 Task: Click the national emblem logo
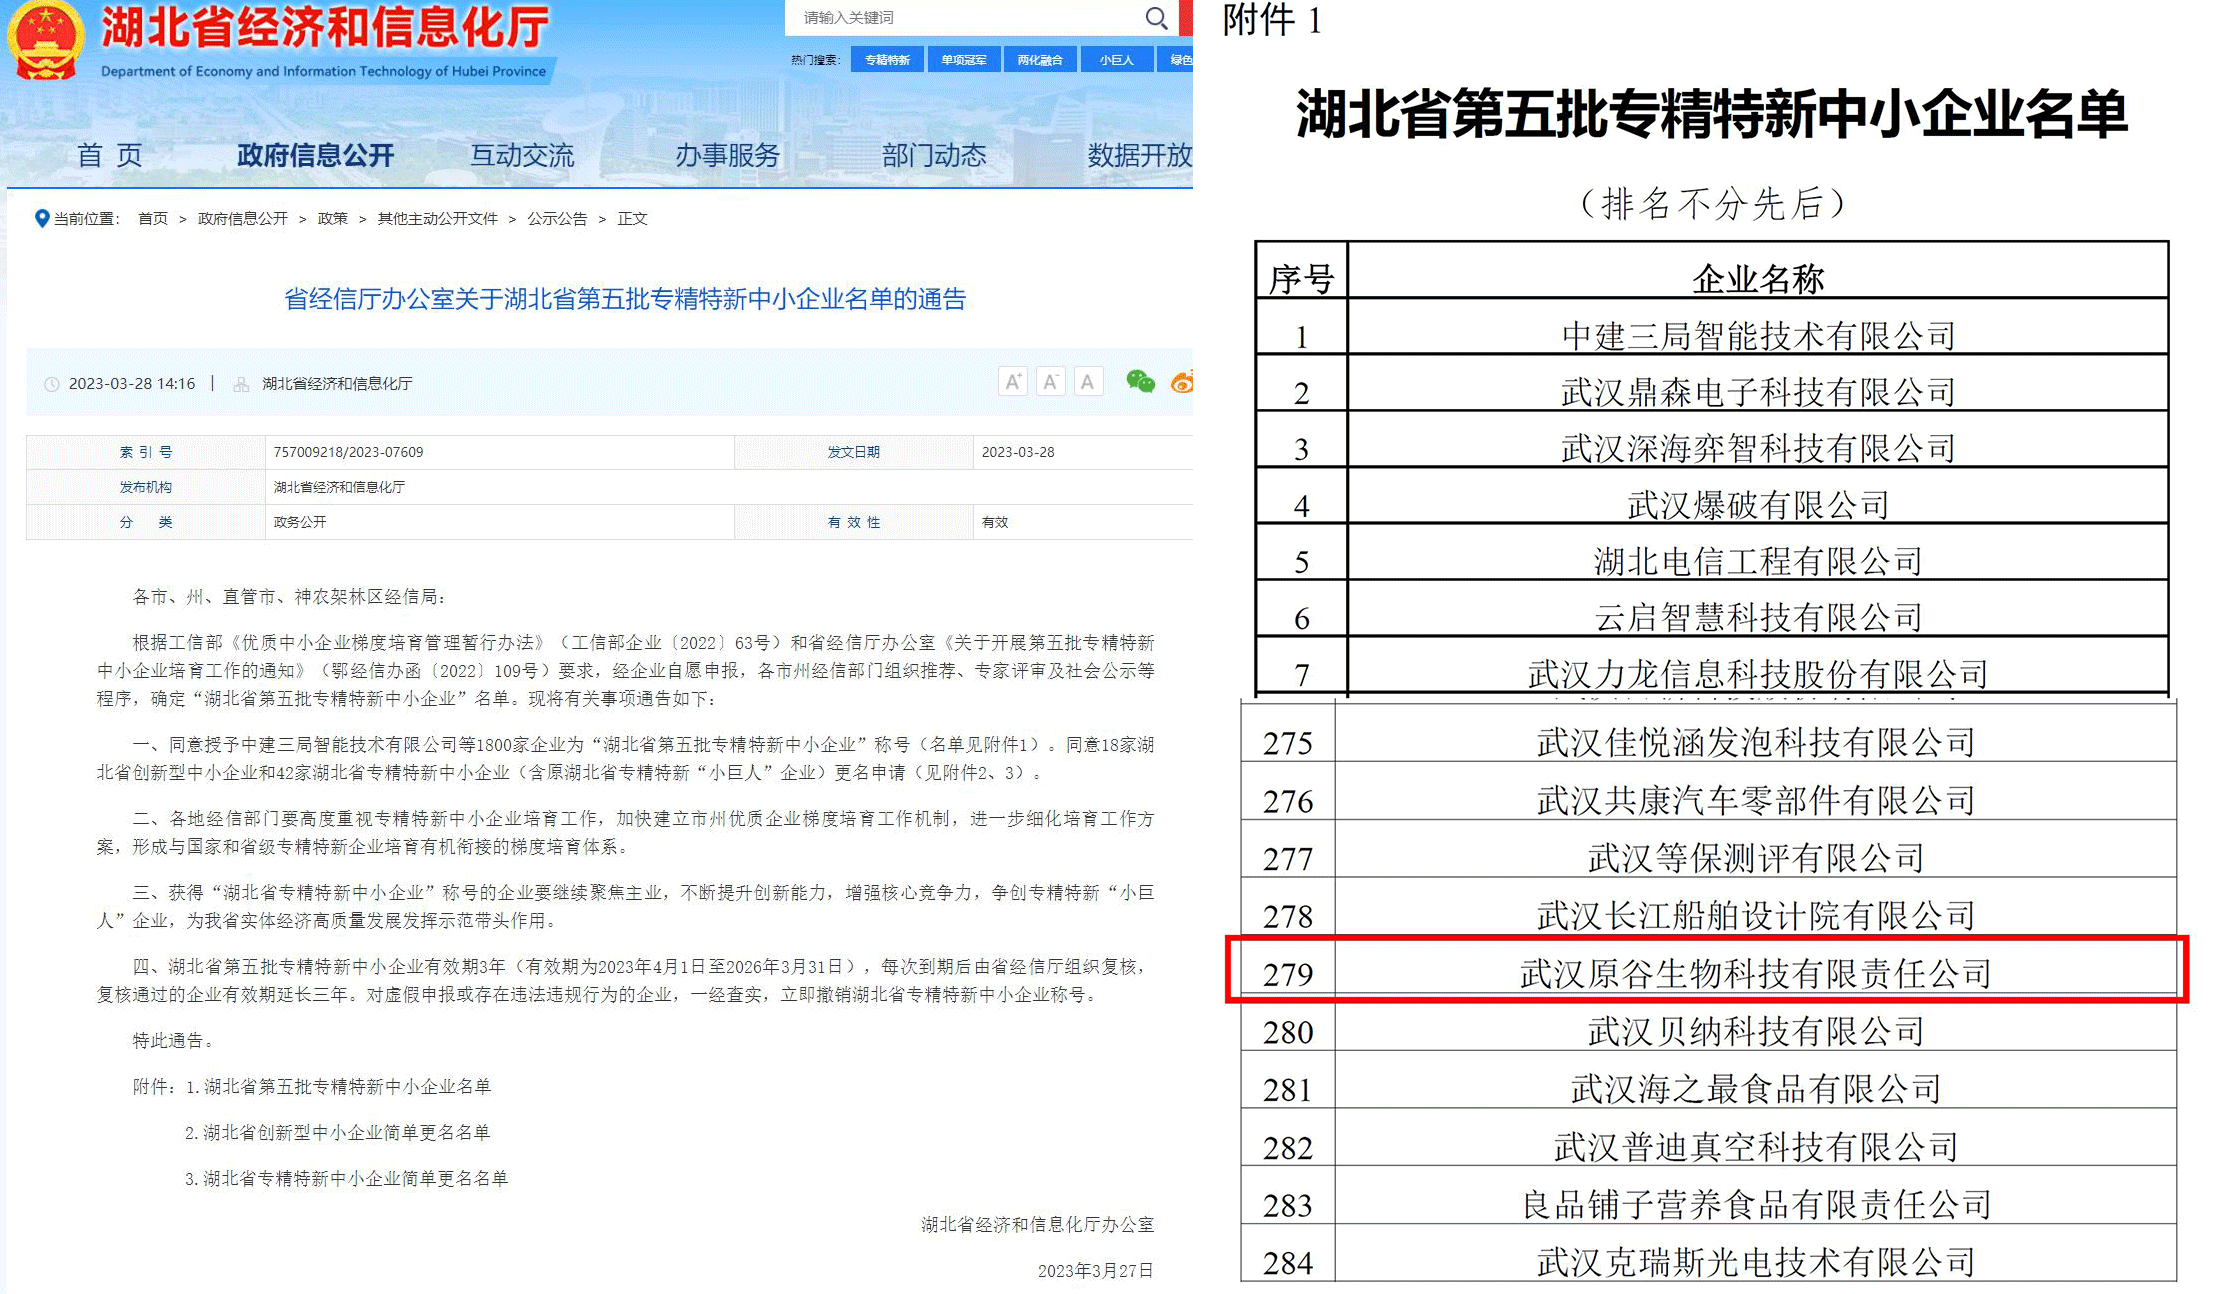click(44, 41)
